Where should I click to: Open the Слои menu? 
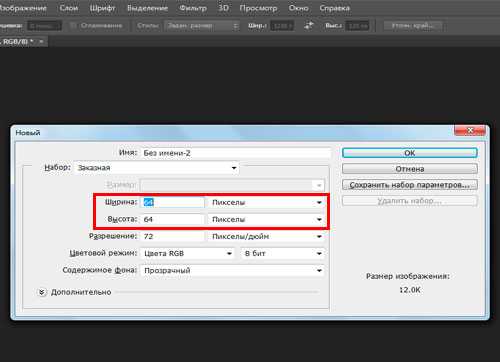pyautogui.click(x=69, y=8)
